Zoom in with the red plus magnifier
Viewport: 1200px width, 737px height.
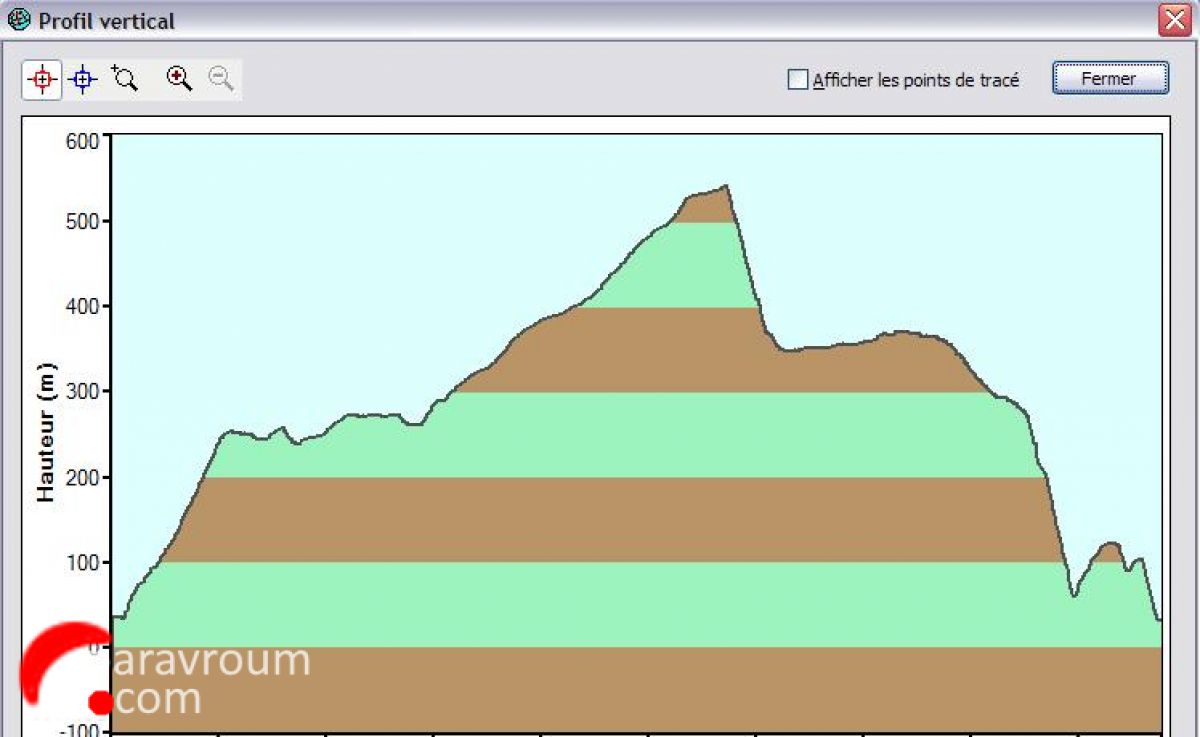[x=179, y=78]
